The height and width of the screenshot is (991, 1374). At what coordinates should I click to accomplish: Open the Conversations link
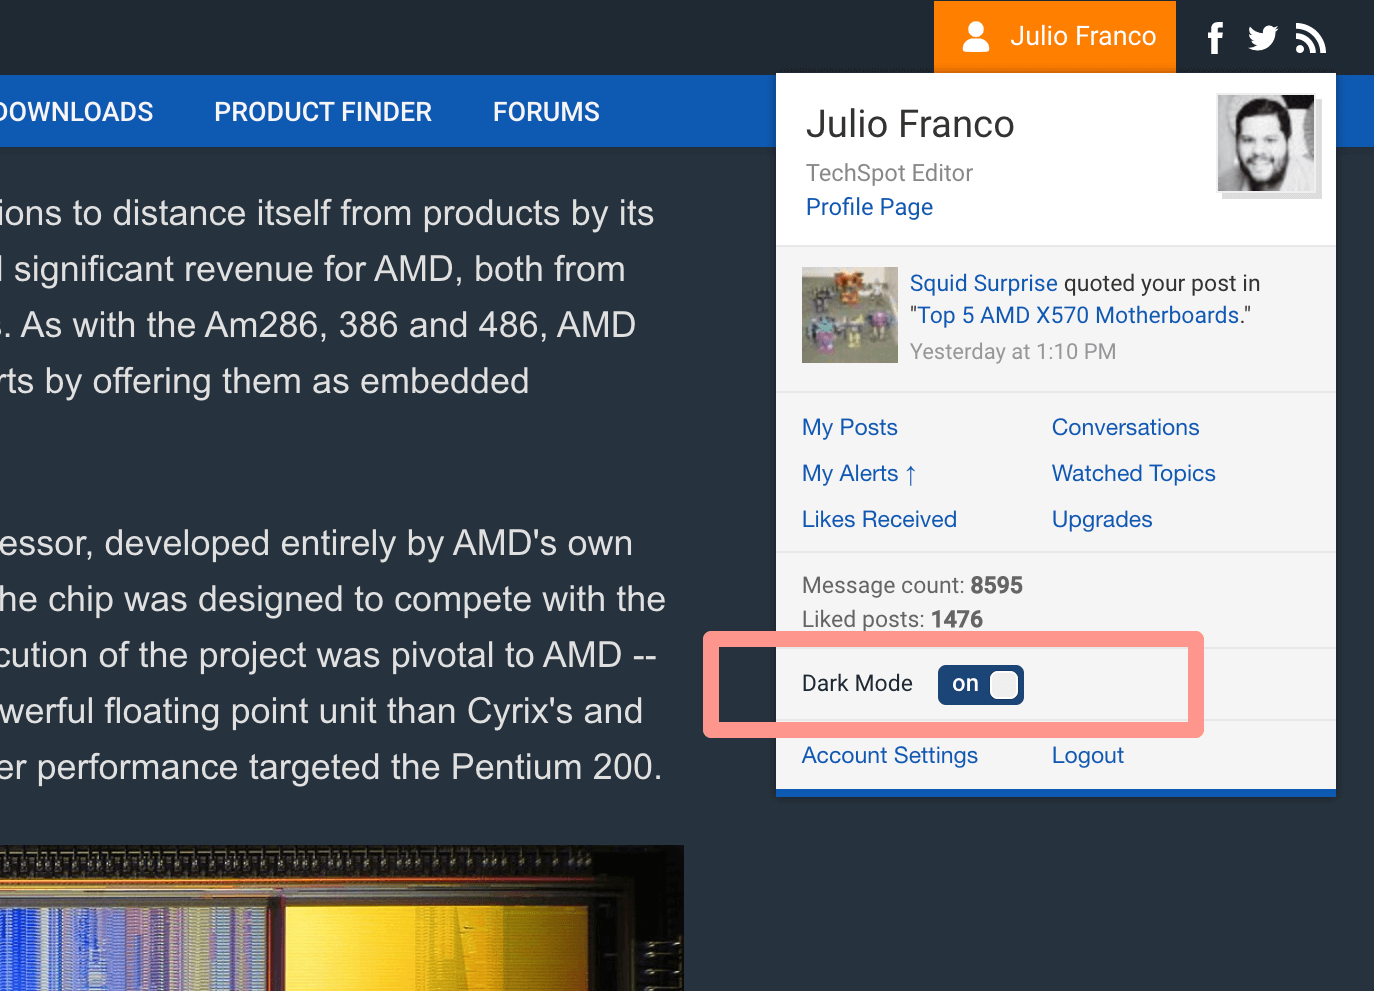(x=1125, y=427)
